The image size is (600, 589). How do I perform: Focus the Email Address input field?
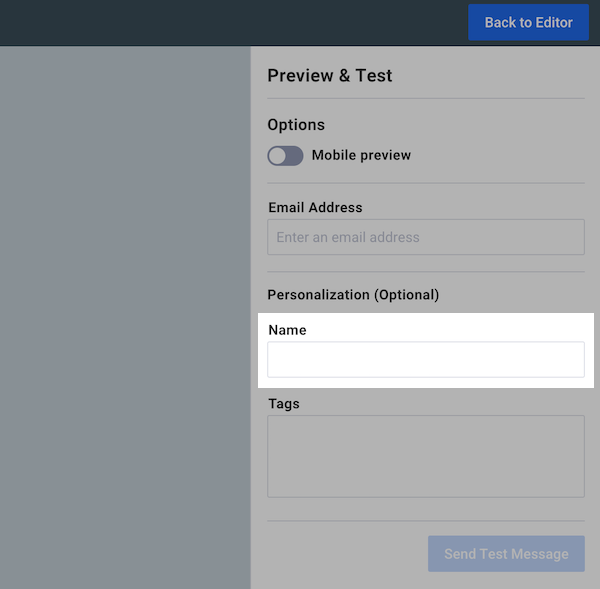425,238
